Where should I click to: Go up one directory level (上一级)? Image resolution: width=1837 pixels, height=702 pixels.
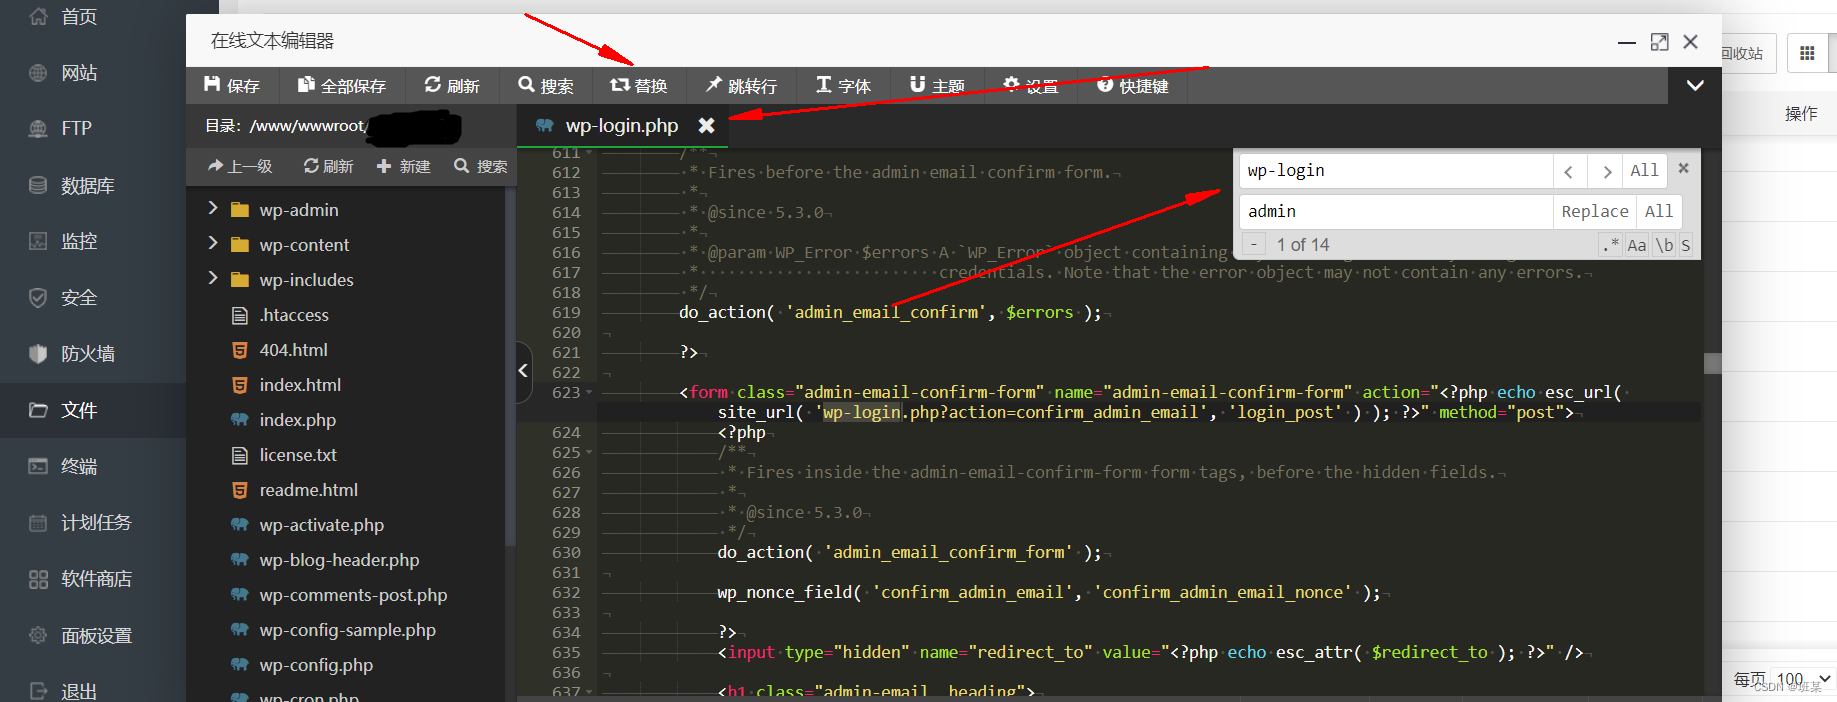coord(240,166)
